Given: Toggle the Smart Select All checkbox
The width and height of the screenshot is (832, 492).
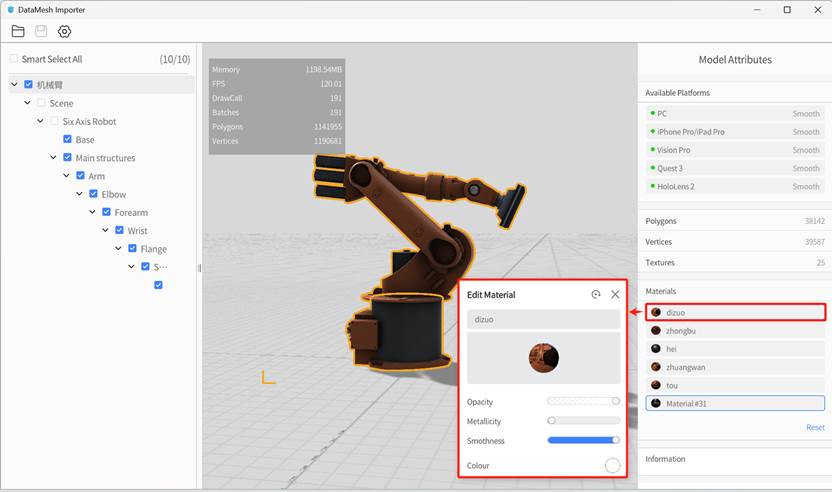Looking at the screenshot, I should [x=14, y=59].
